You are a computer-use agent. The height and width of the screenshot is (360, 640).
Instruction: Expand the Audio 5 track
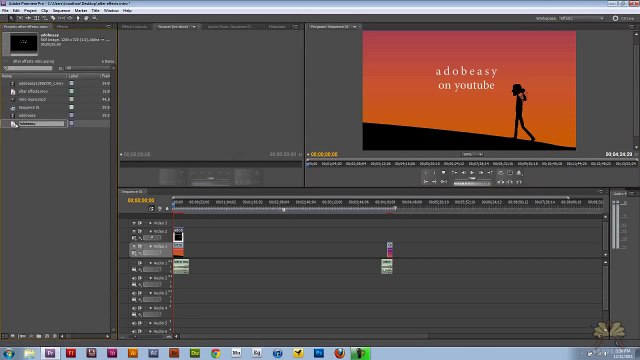tap(150, 323)
